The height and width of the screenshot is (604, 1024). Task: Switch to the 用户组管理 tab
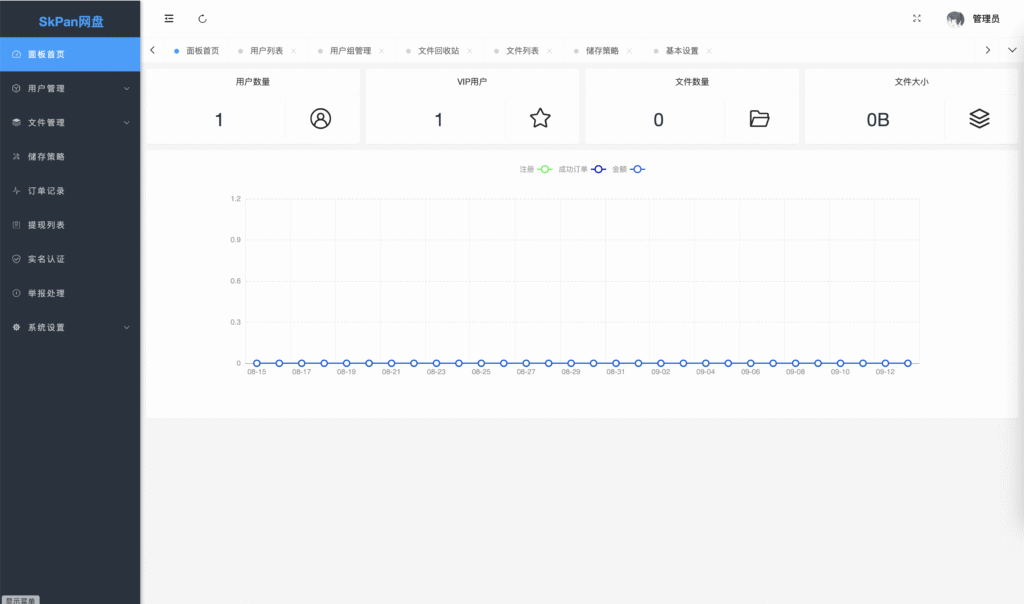(350, 51)
